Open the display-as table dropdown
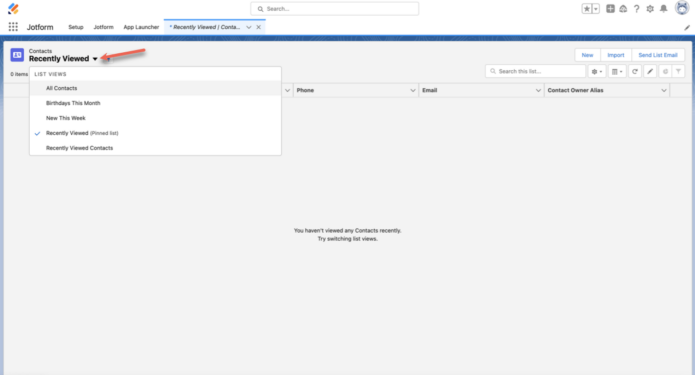695x375 pixels. click(617, 71)
